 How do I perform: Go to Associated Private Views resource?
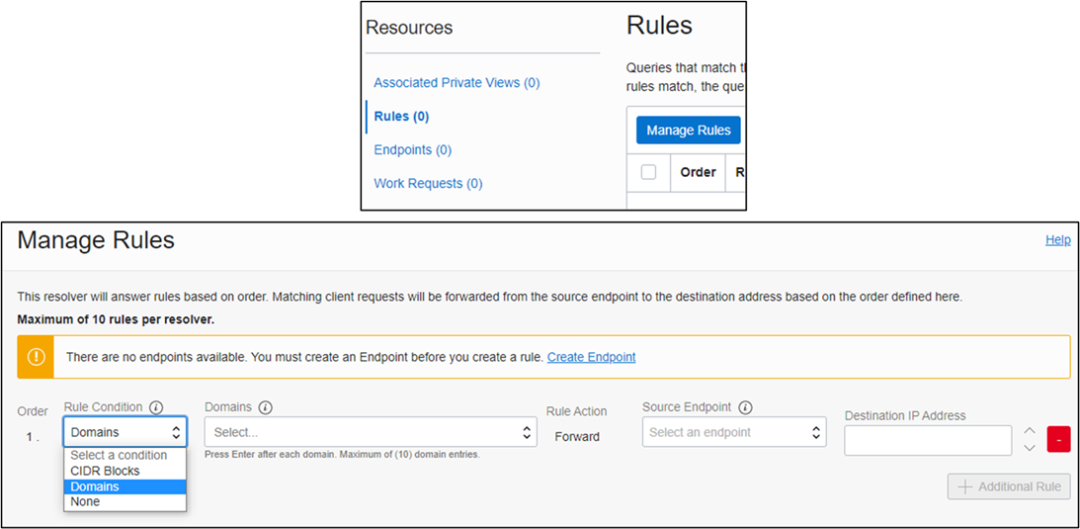coord(456,83)
